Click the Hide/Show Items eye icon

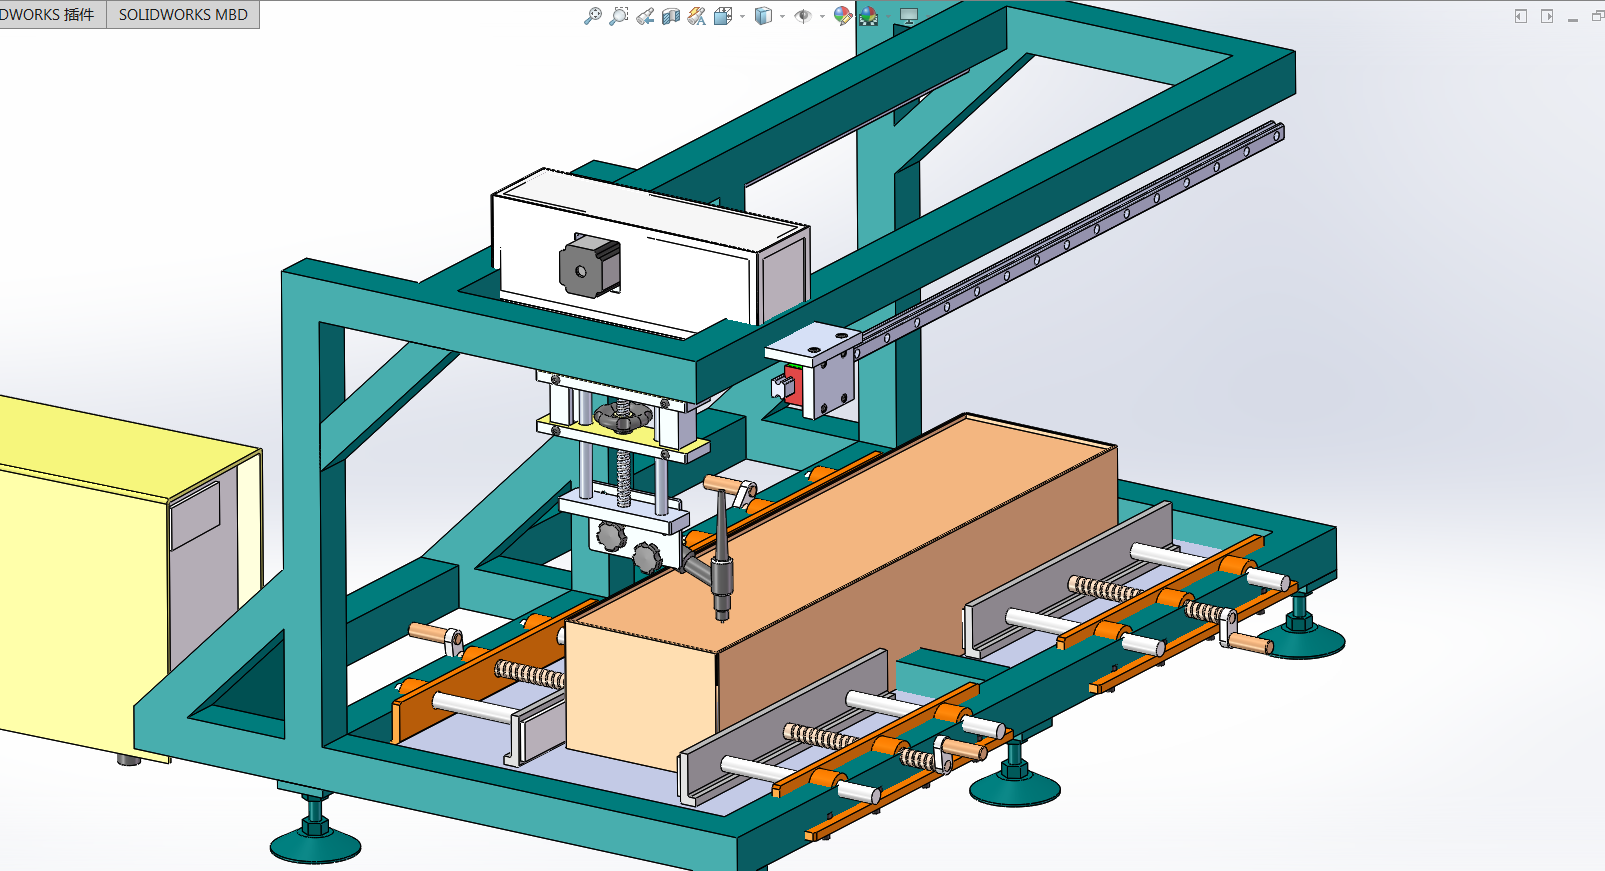click(x=802, y=16)
